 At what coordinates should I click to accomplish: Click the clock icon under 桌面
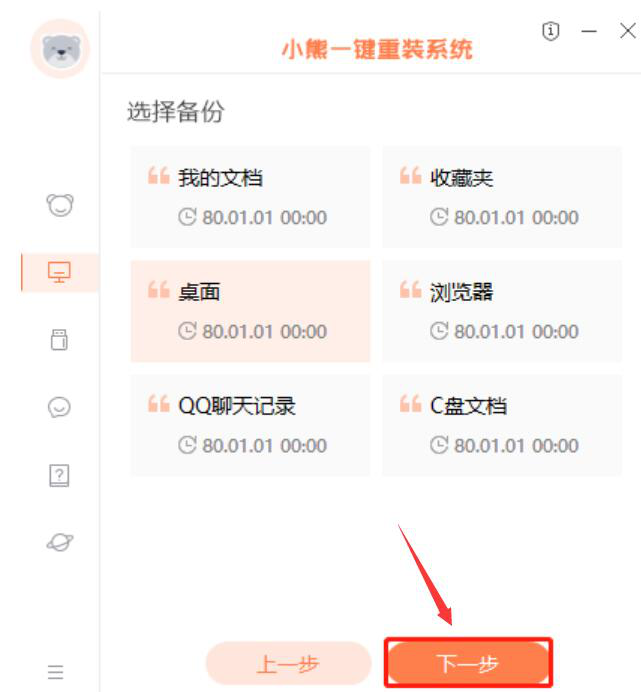pos(187,331)
